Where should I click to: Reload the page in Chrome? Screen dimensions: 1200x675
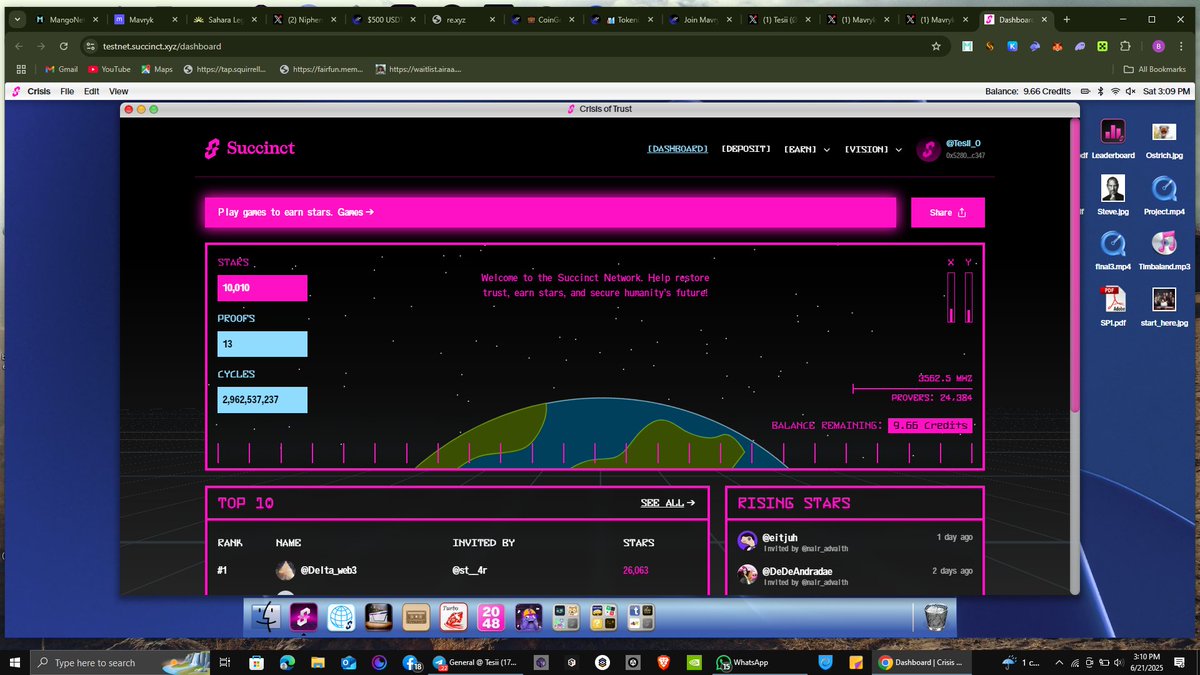click(x=64, y=46)
